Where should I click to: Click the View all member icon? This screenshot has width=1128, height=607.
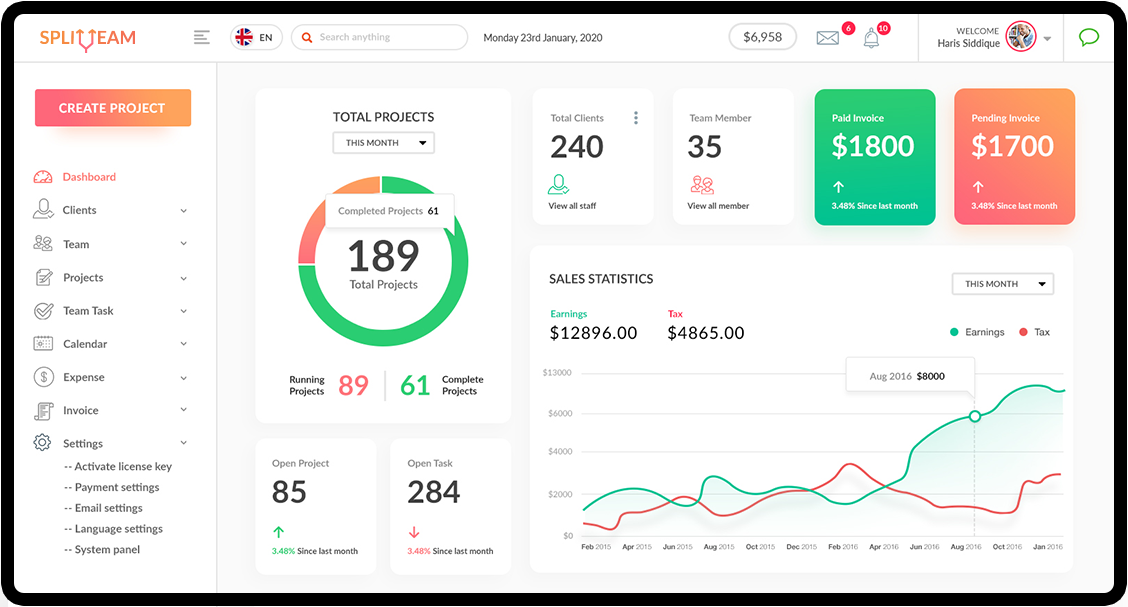pyautogui.click(x=702, y=185)
